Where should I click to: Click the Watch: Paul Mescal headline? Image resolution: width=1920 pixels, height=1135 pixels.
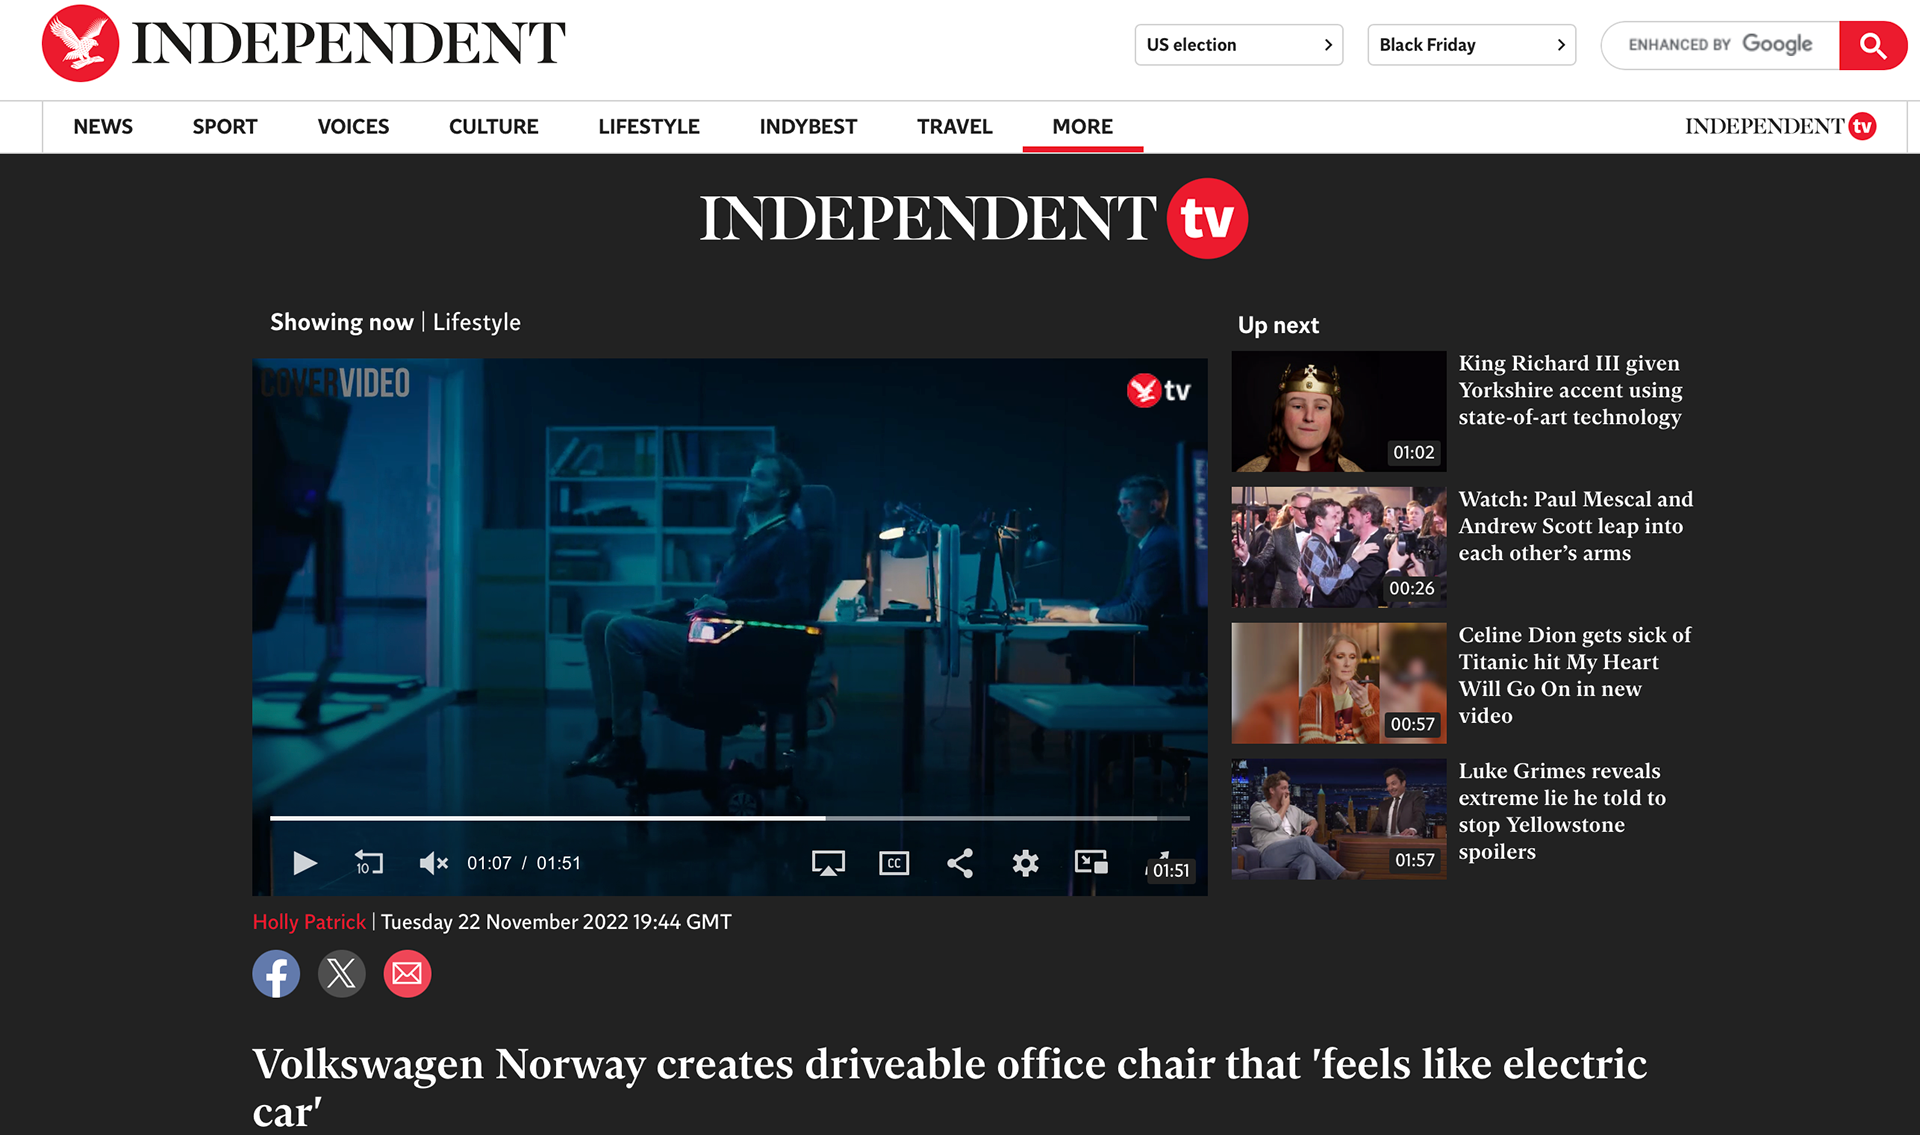click(x=1575, y=526)
